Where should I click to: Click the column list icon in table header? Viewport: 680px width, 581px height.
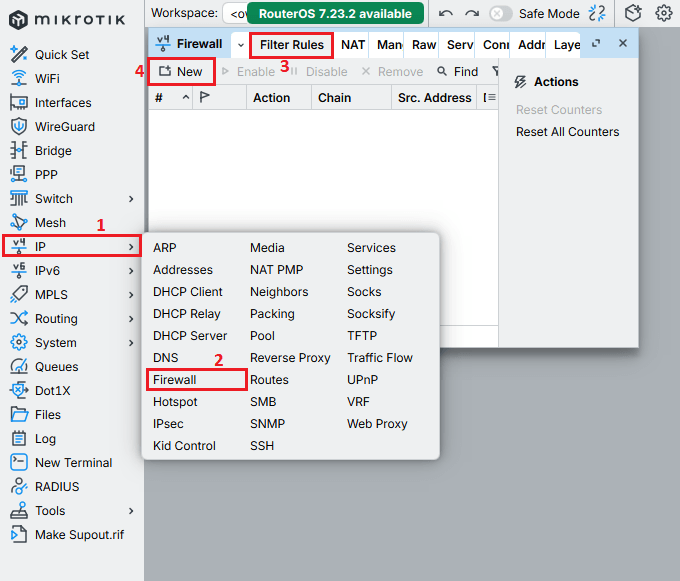(x=490, y=98)
